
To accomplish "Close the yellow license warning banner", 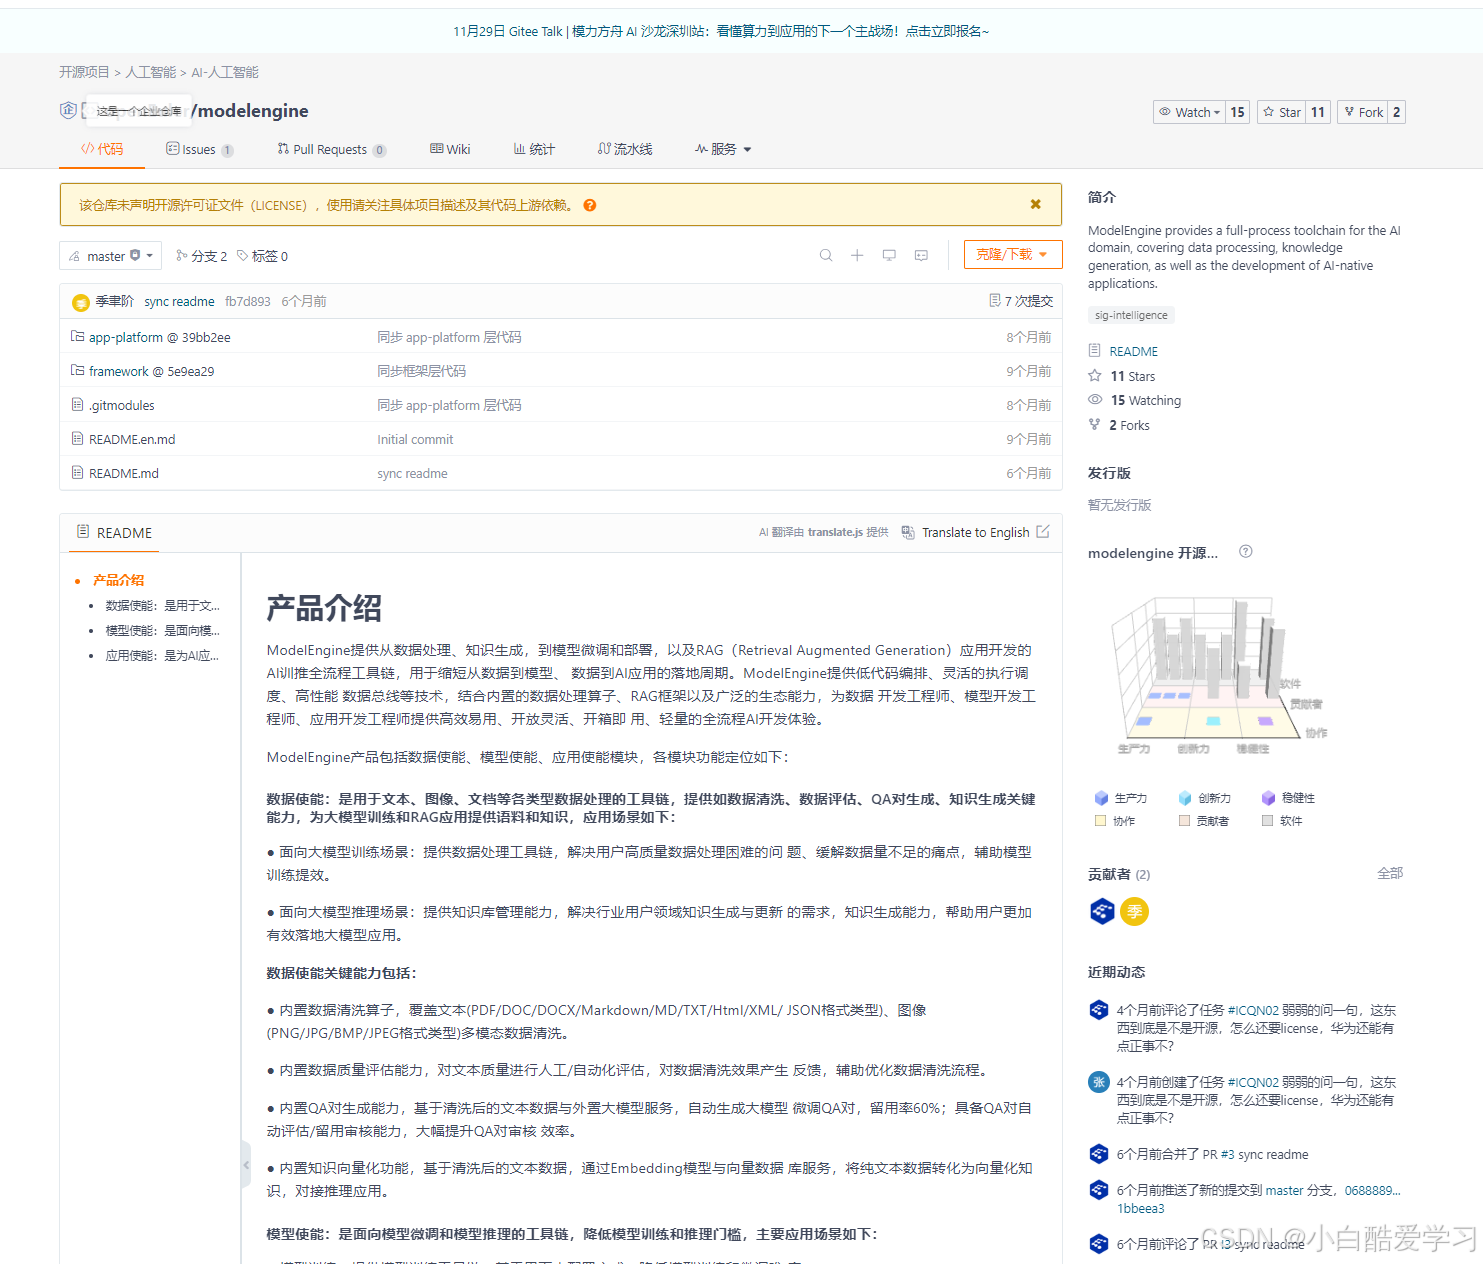I will click(x=1036, y=204).
